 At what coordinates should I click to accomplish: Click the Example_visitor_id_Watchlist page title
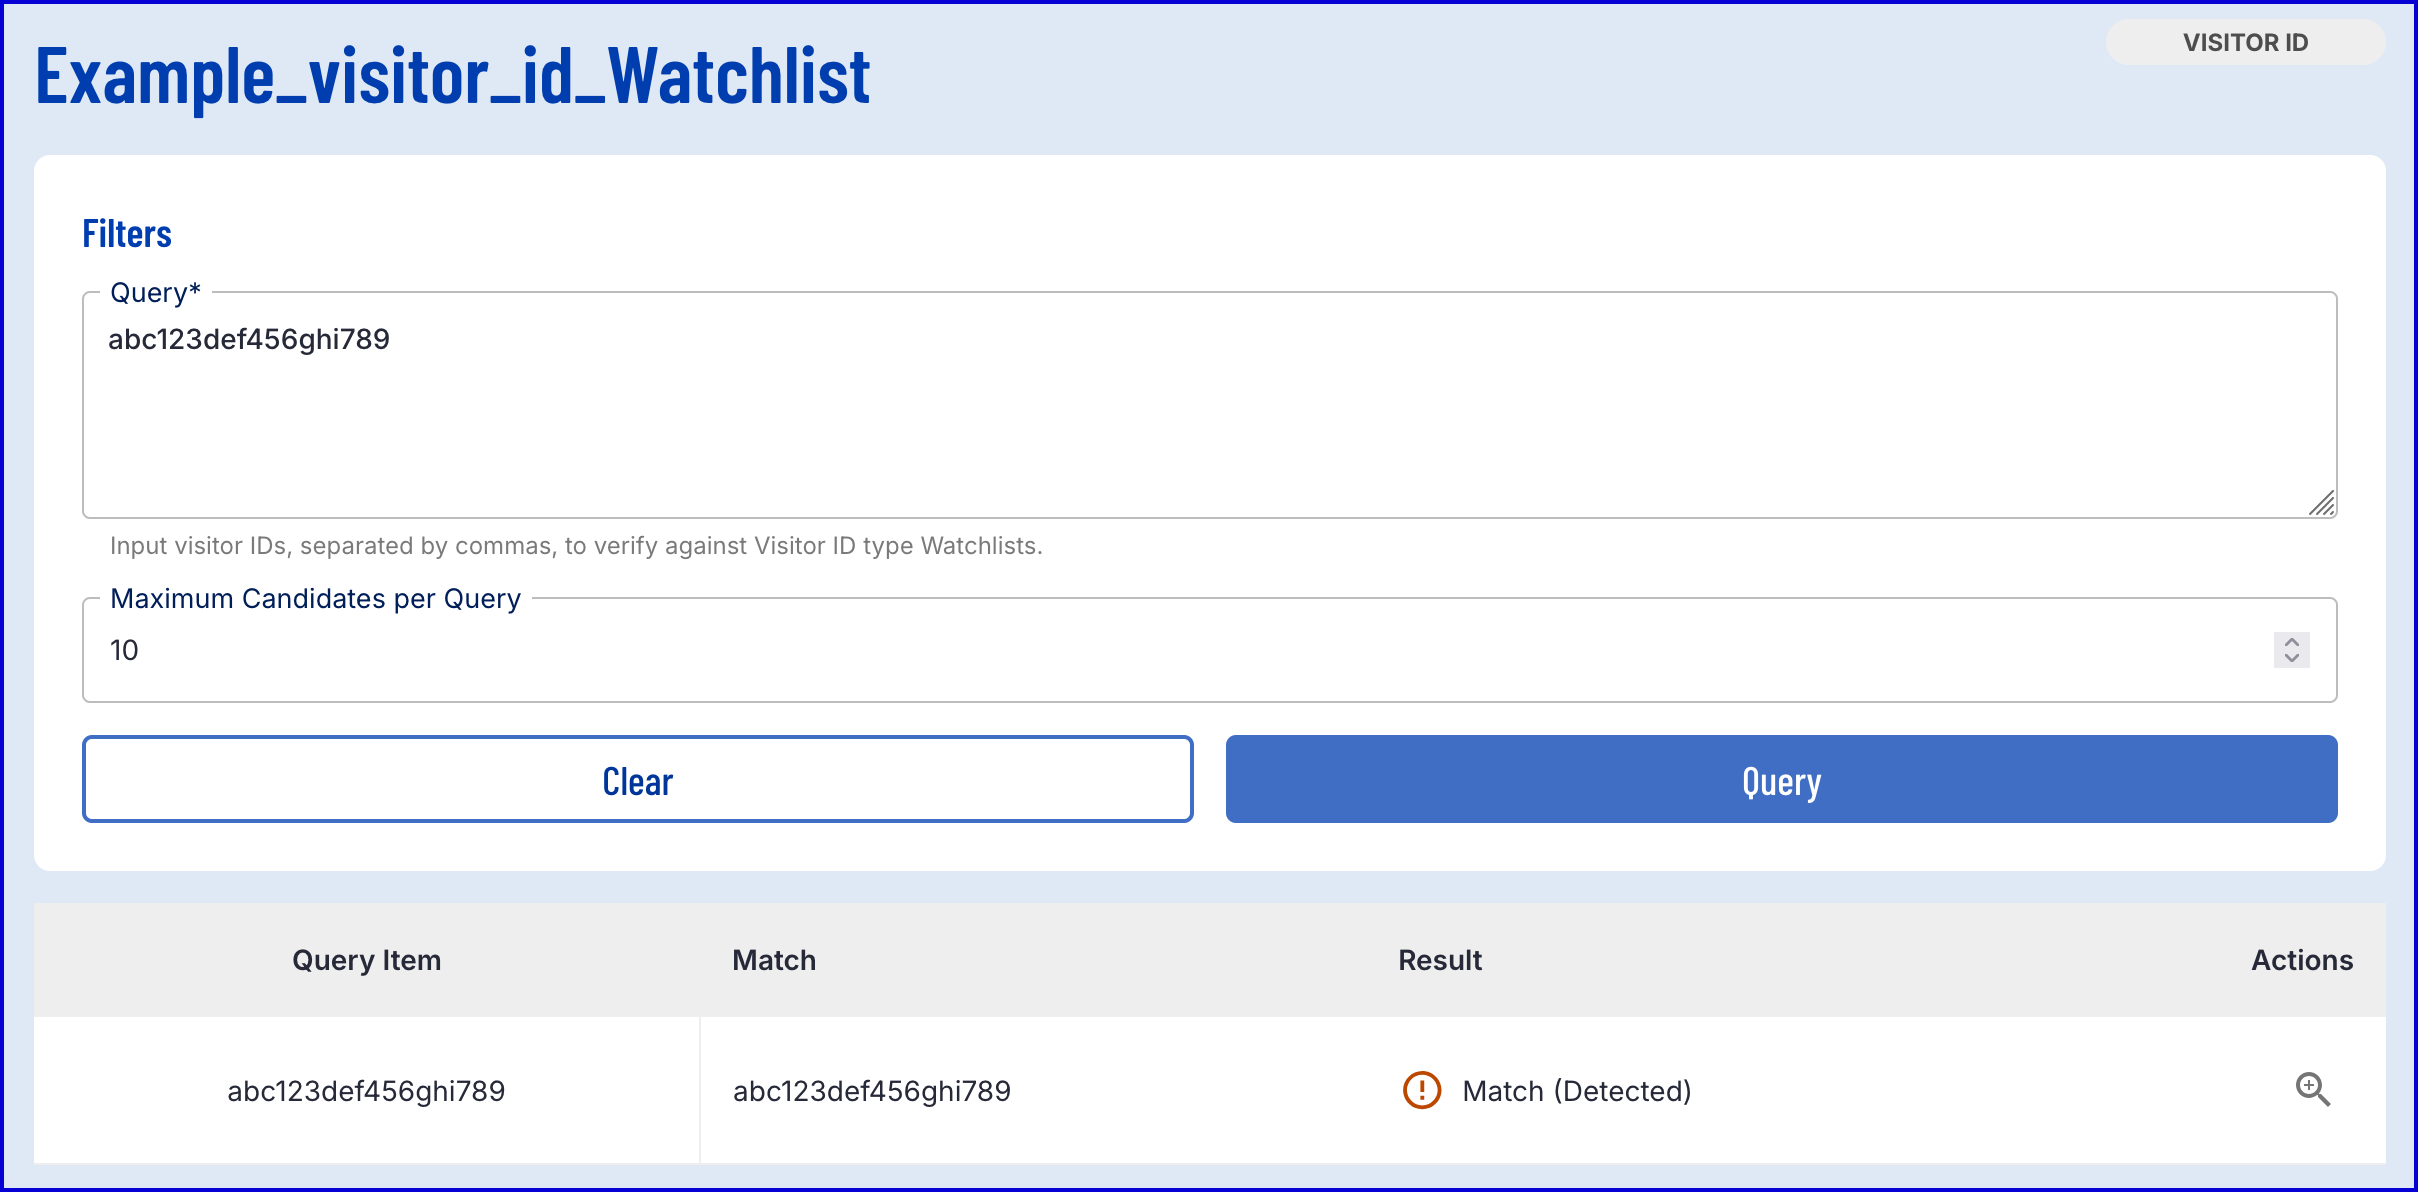[x=453, y=76]
